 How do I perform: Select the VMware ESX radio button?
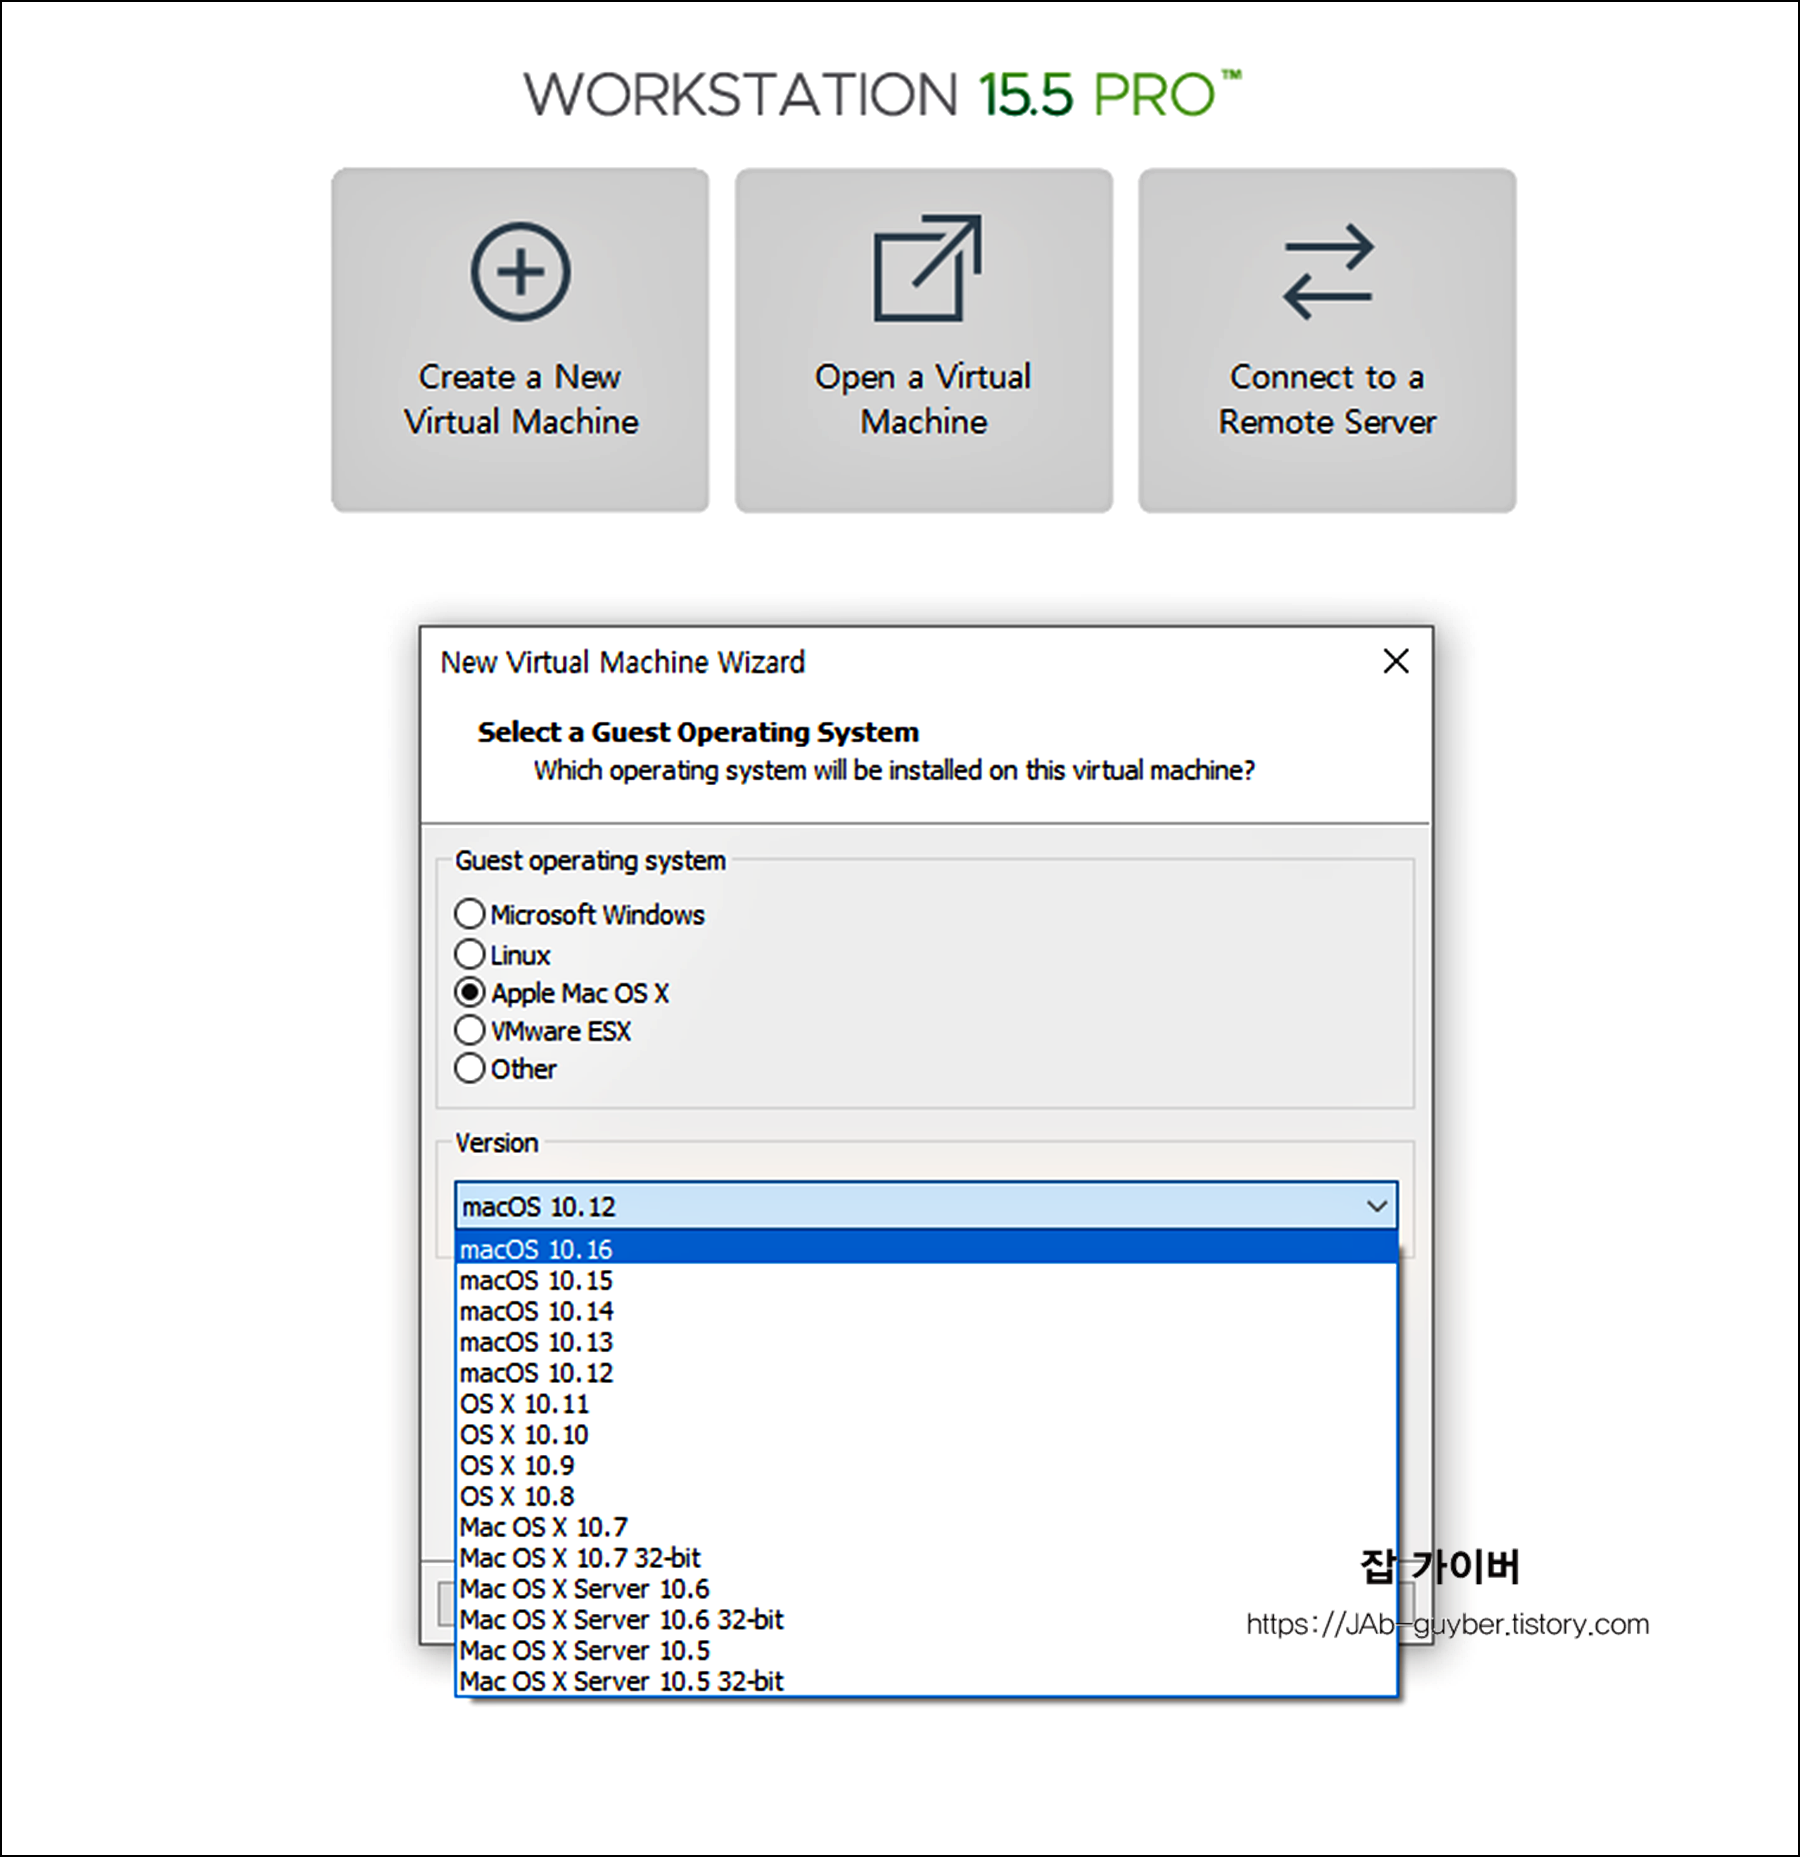pyautogui.click(x=470, y=1030)
